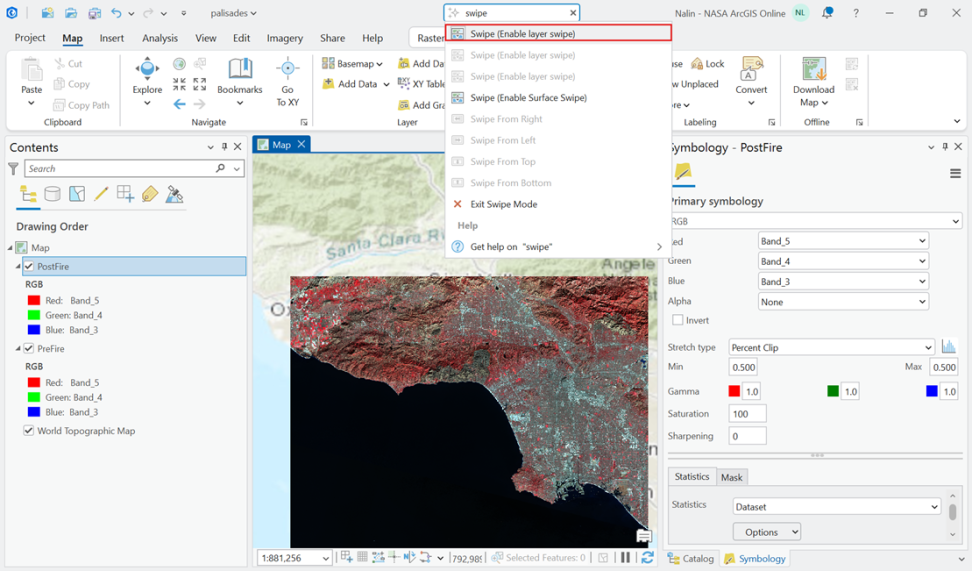Open the stretch histogram chart icon
This screenshot has height=571, width=972.
pyautogui.click(x=948, y=346)
